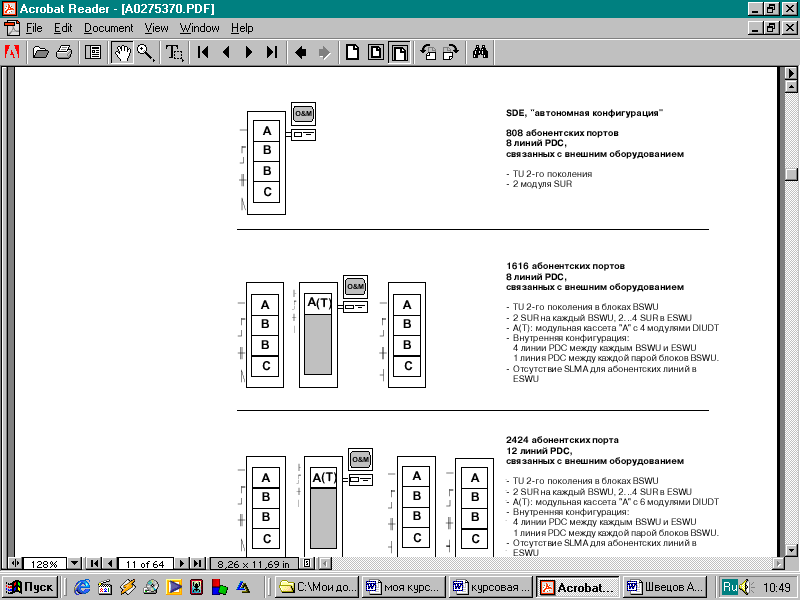Screen dimensions: 800x600
Task: Click the heading '1616 абонентских портов'
Action: pyautogui.click(x=565, y=266)
